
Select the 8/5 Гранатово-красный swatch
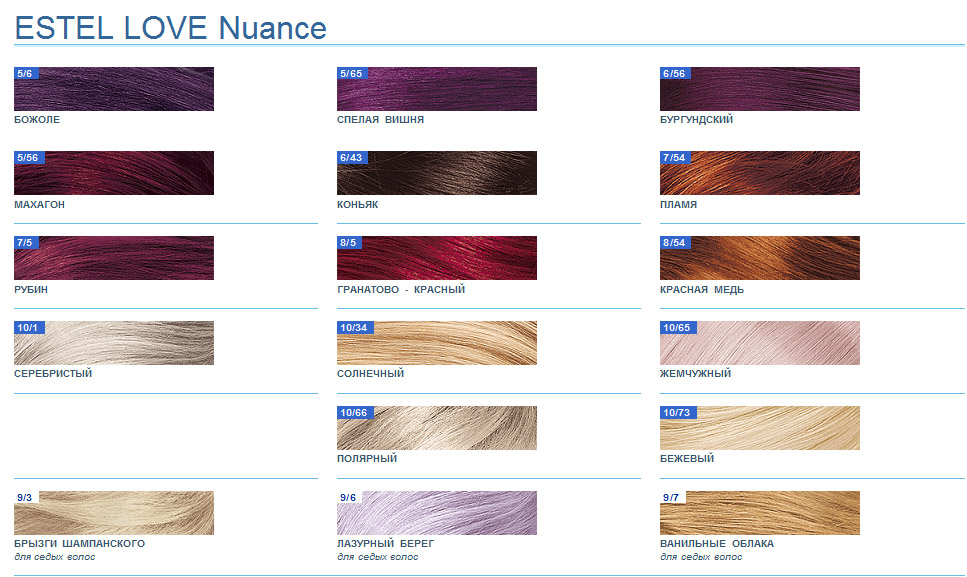pos(437,258)
